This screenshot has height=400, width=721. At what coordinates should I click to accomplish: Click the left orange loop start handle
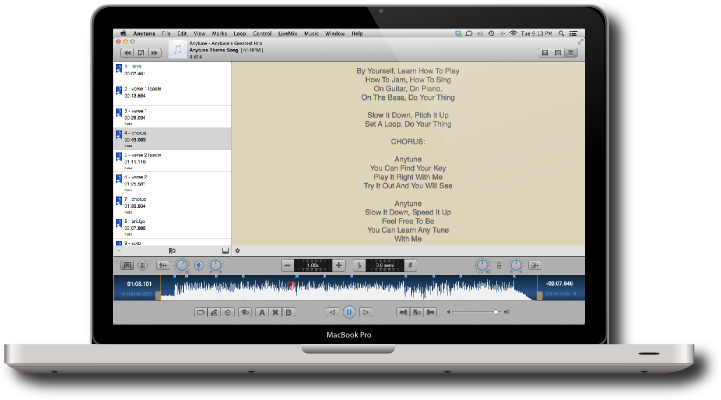click(158, 295)
